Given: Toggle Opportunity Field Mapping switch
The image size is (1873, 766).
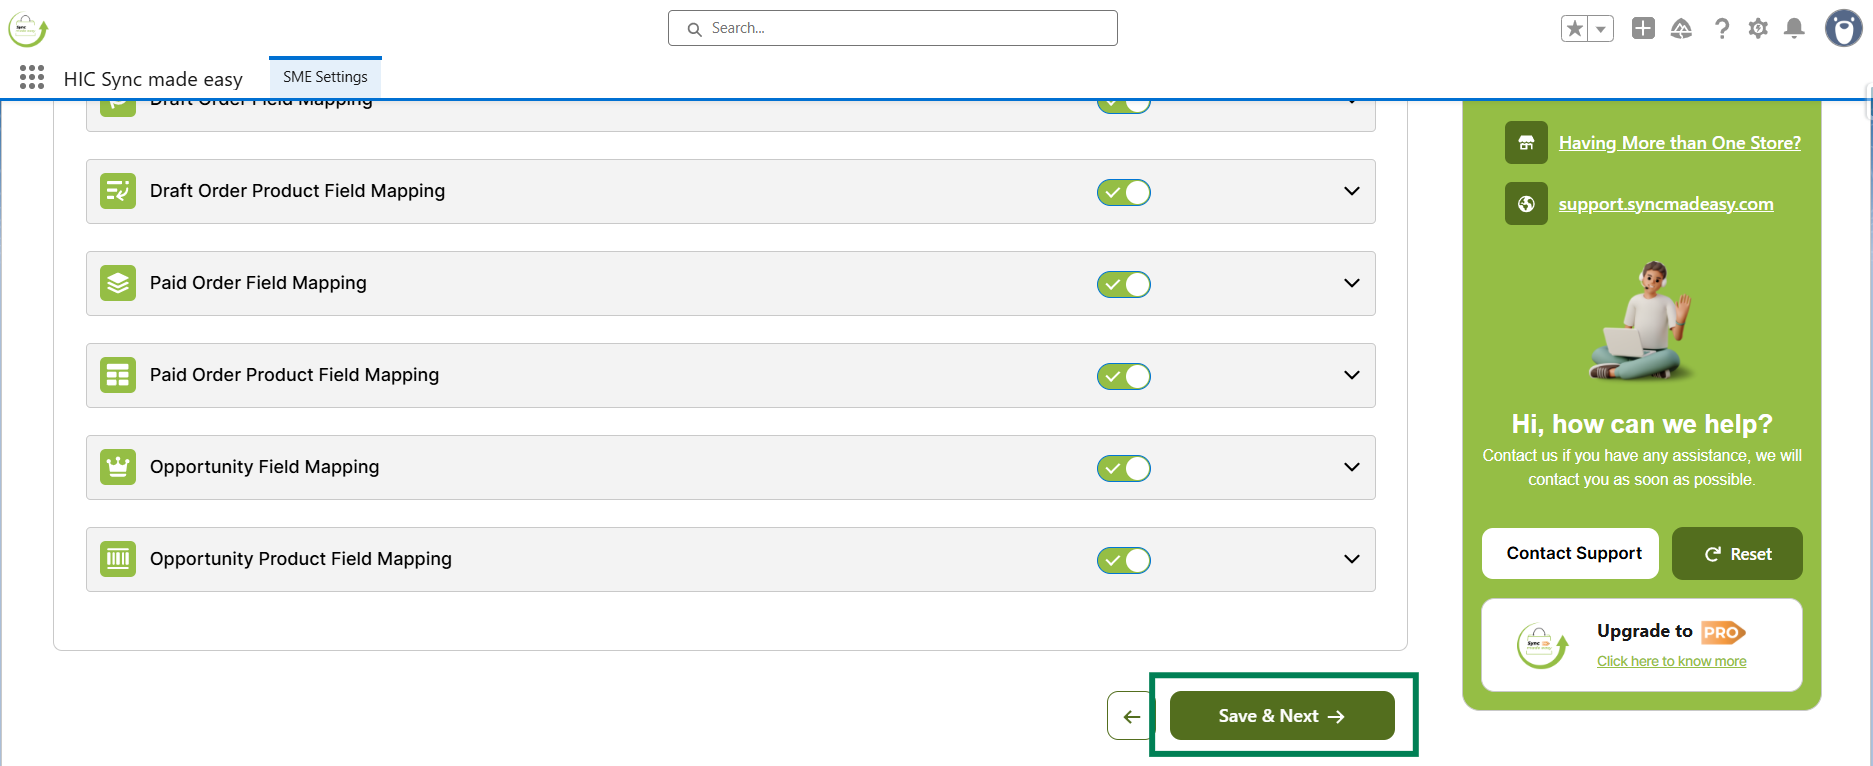Looking at the screenshot, I should point(1124,468).
